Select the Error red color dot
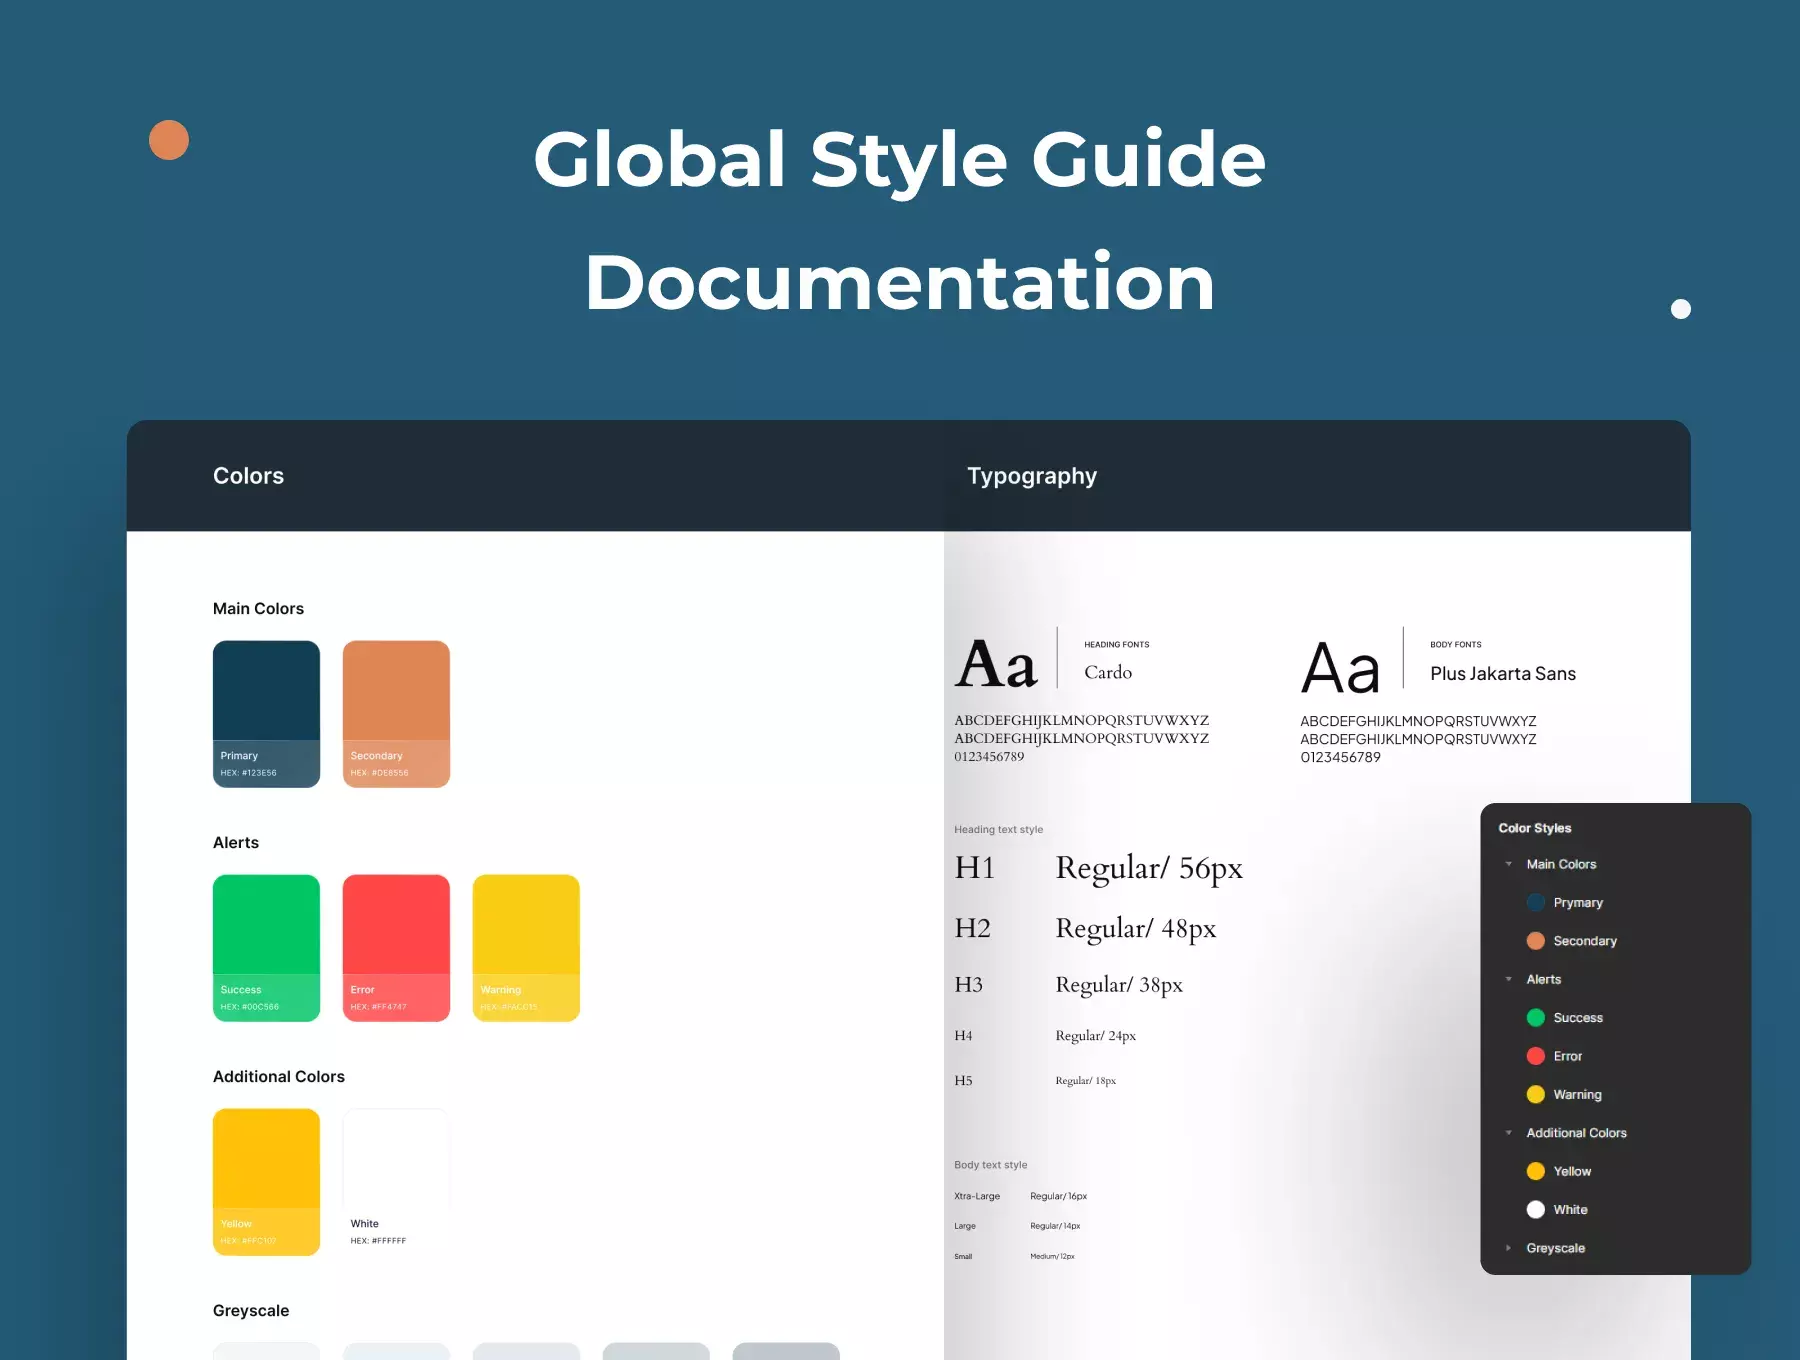1800x1360 pixels. coord(1536,1056)
